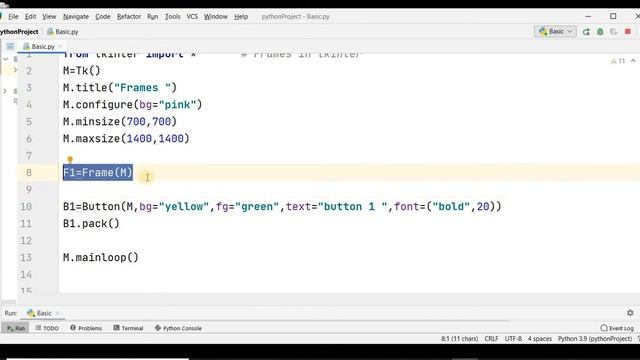This screenshot has height=360, width=640.
Task: Collapse the project tree top chevron
Action: tap(6, 59)
